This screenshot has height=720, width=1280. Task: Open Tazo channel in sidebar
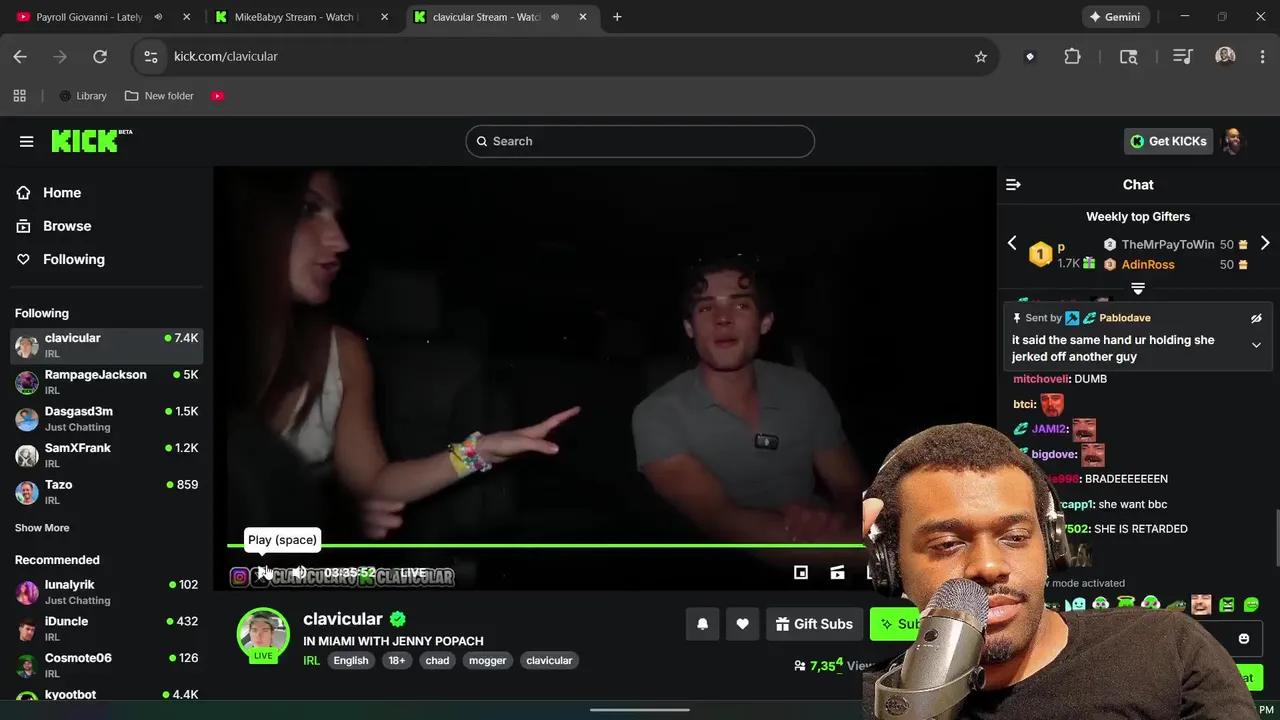[107, 492]
